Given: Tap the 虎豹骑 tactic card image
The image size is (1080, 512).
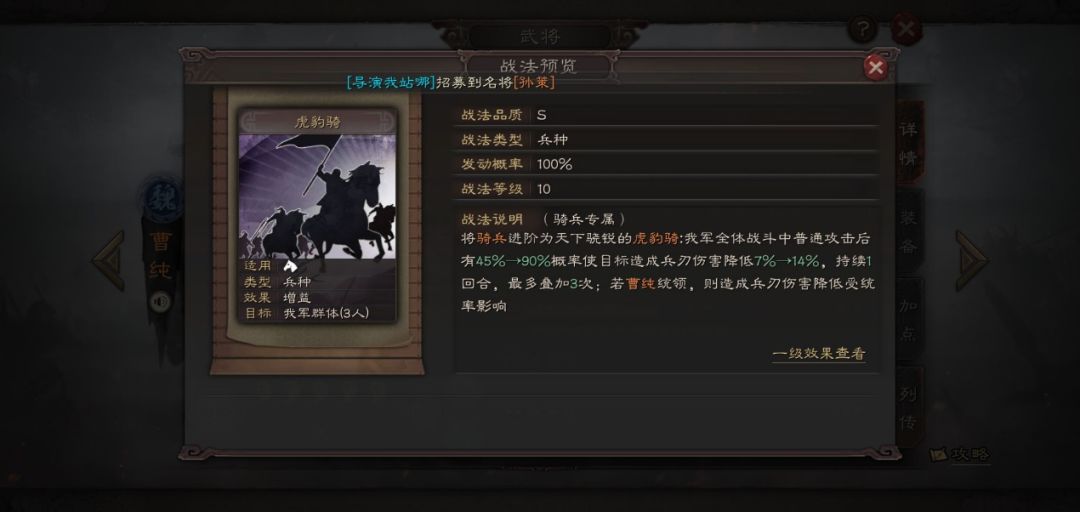Looking at the screenshot, I should [x=318, y=196].
